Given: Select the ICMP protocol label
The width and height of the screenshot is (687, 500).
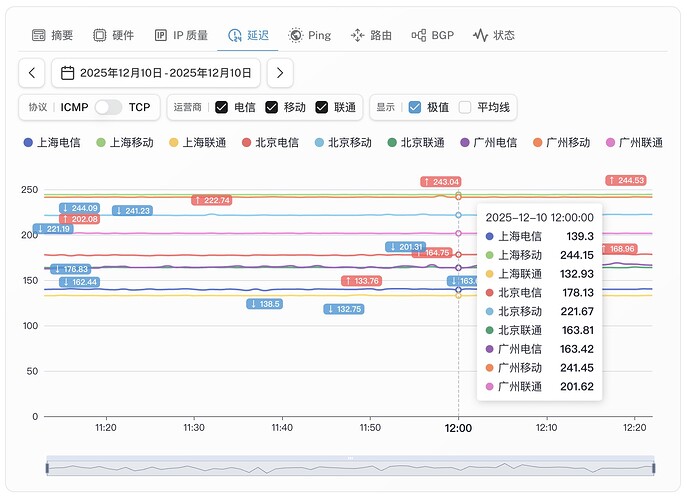Looking at the screenshot, I should coord(74,107).
